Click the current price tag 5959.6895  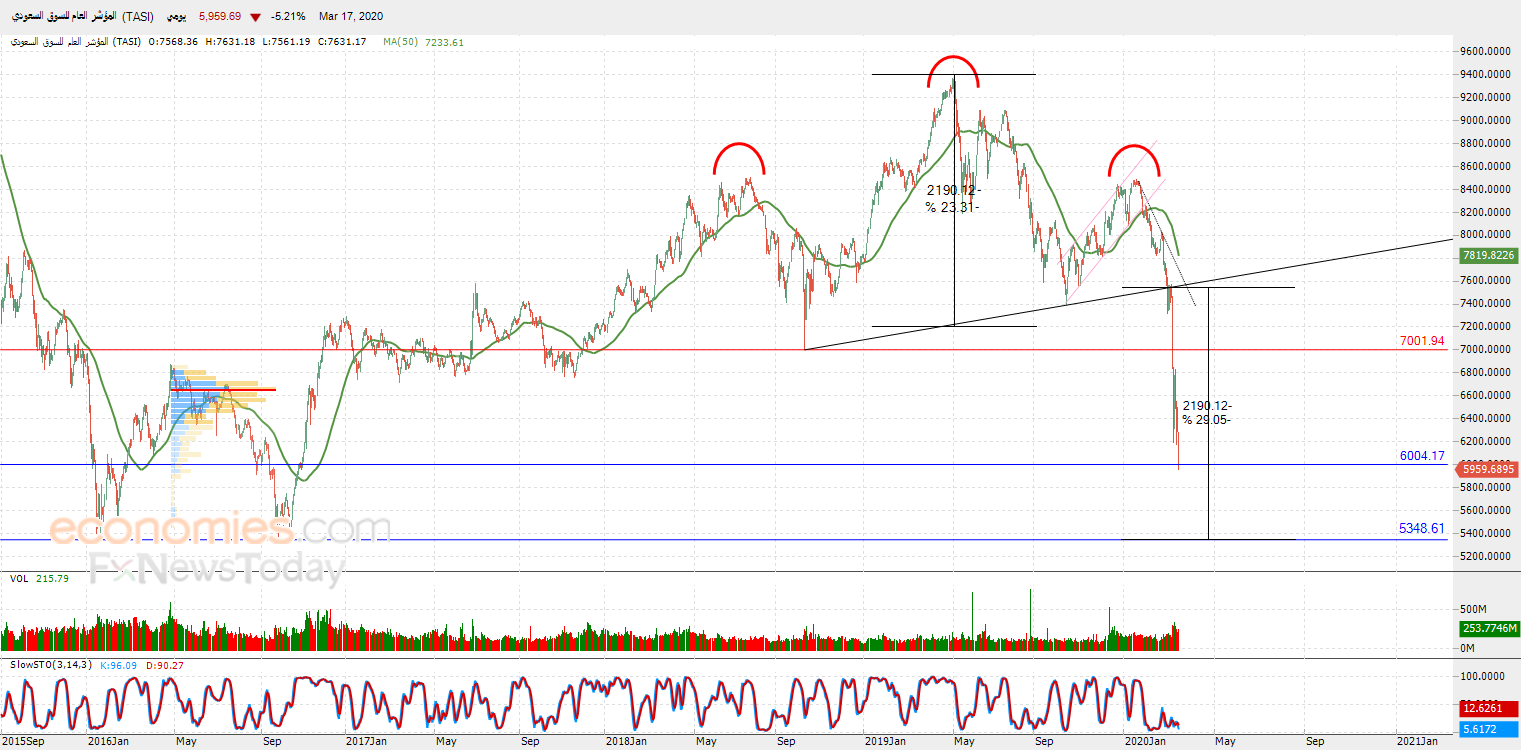point(1488,468)
